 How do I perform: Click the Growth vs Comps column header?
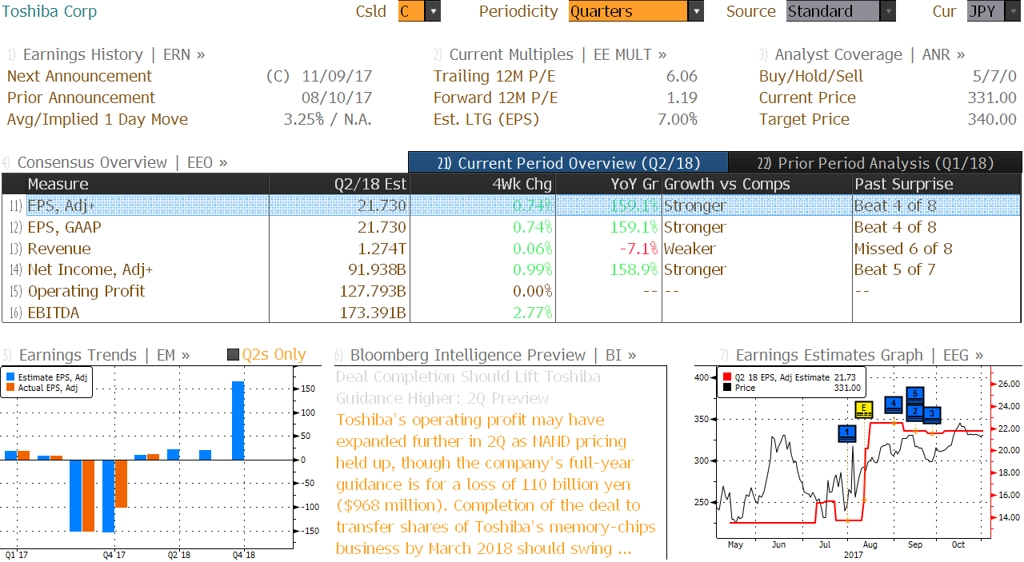point(757,184)
